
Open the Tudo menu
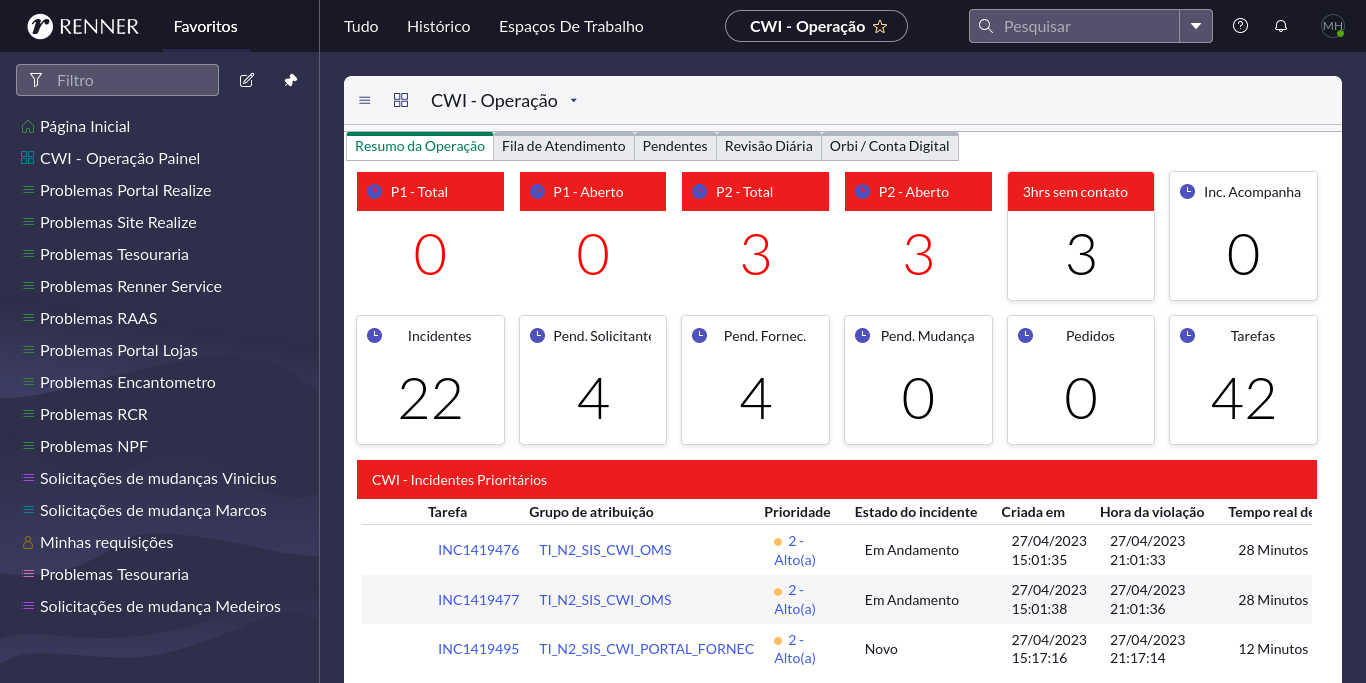[361, 27]
